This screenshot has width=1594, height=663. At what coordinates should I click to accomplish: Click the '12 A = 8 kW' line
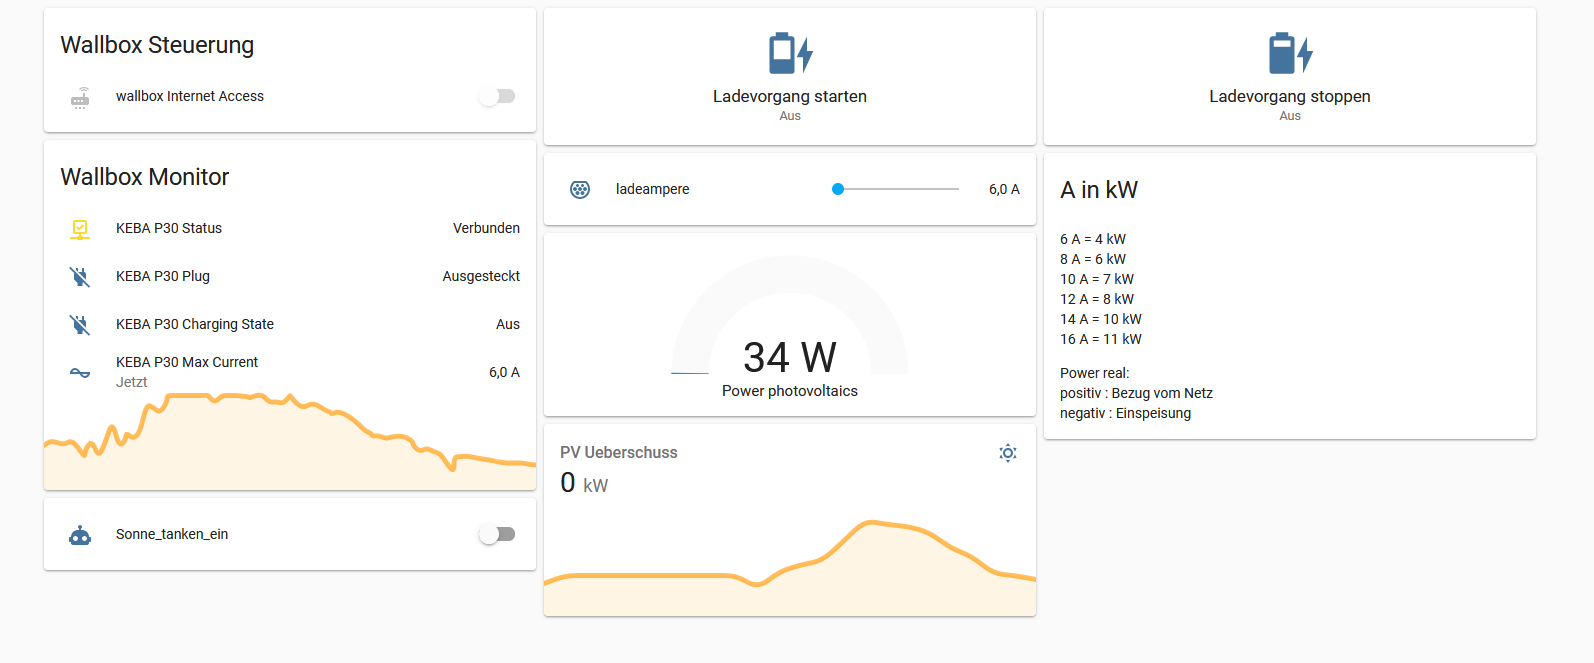coord(1097,300)
